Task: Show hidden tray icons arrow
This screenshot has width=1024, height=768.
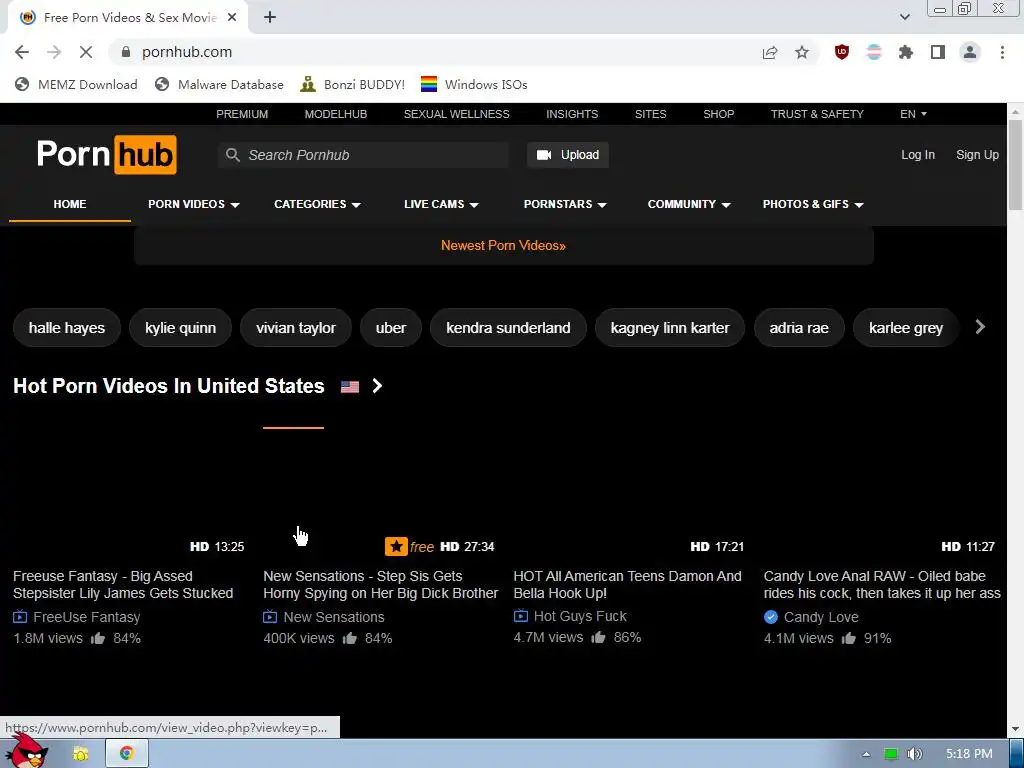Action: tap(867, 754)
